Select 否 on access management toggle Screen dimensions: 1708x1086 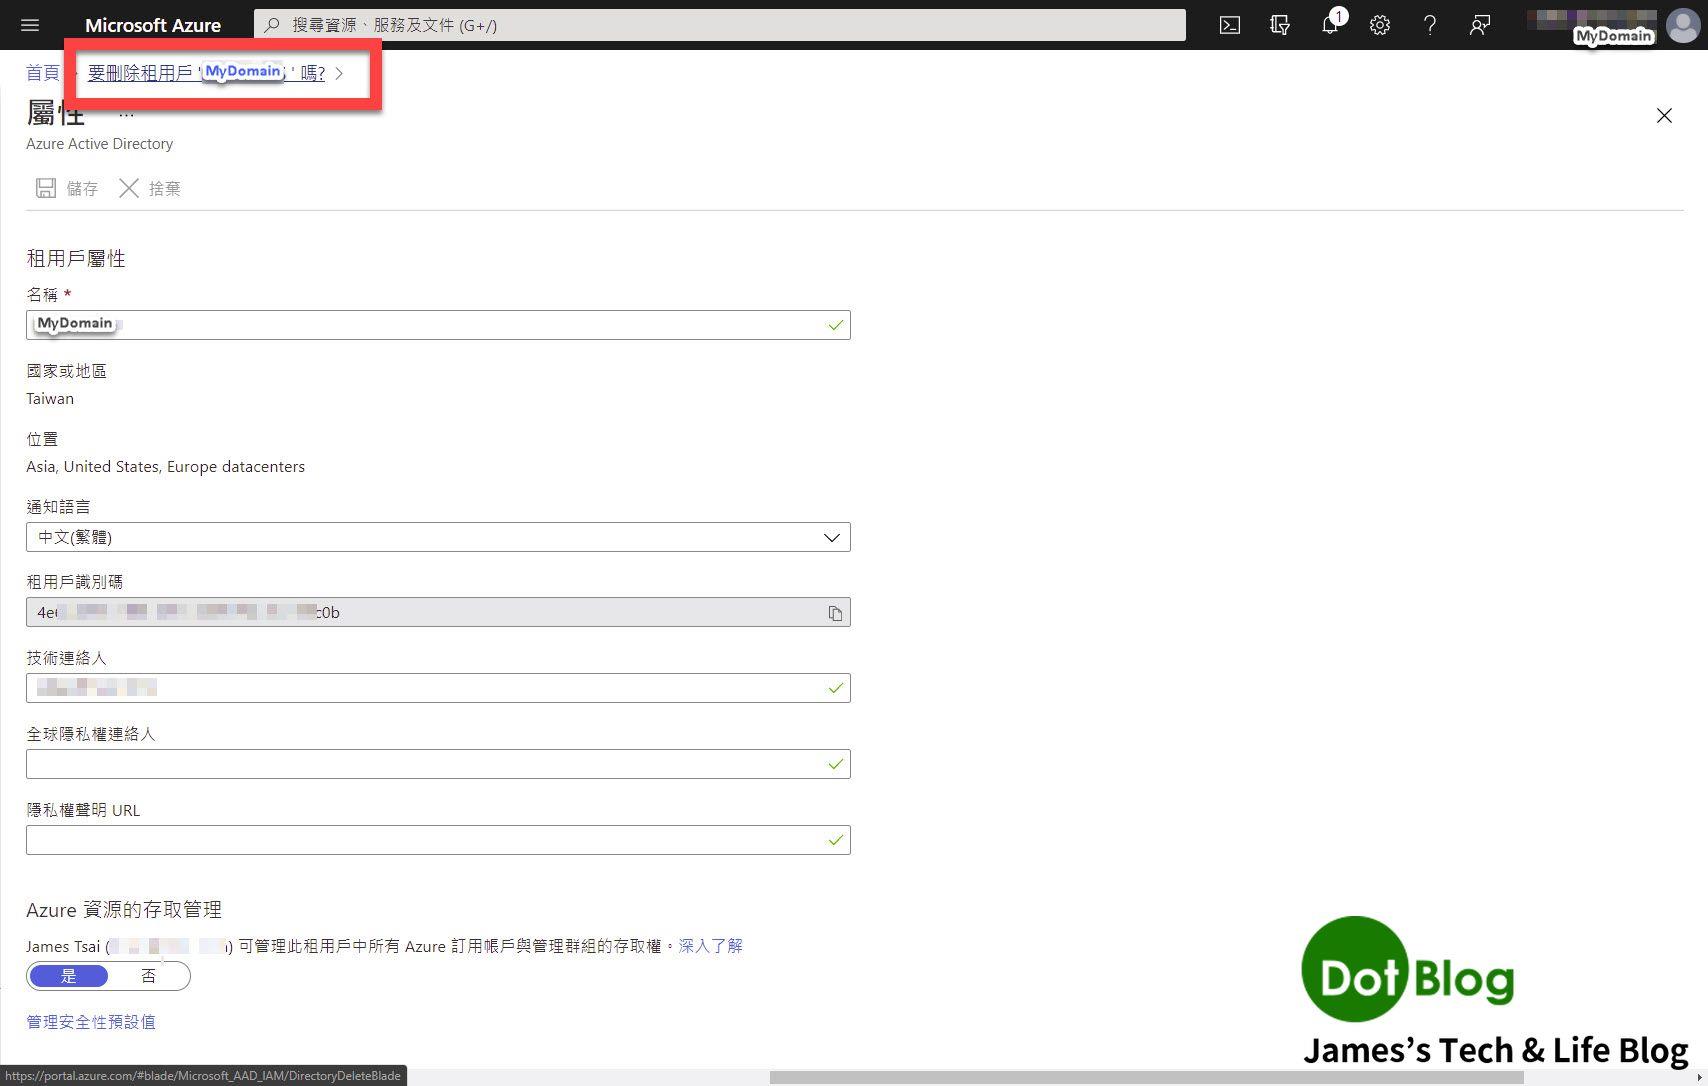click(x=148, y=976)
